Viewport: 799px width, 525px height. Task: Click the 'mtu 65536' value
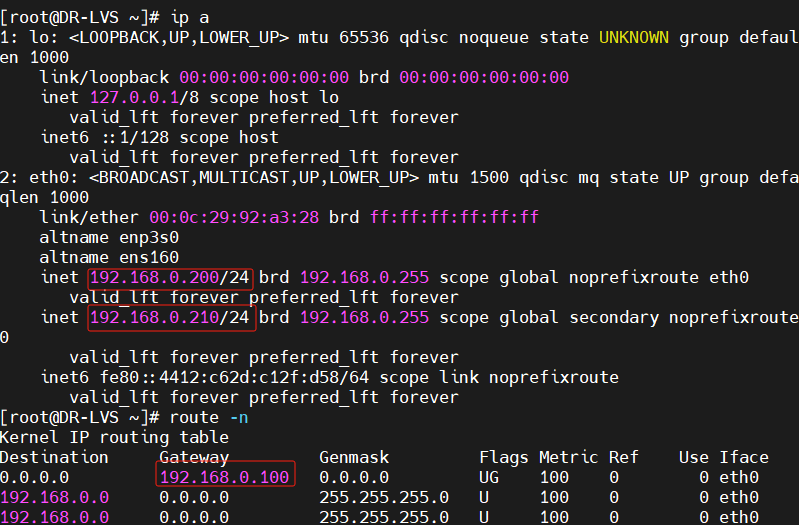coord(343,38)
